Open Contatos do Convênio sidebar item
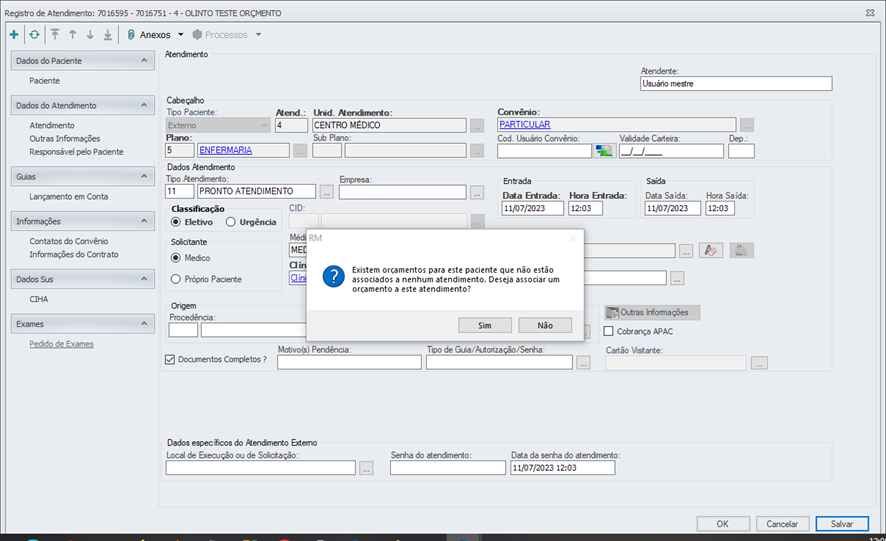Image resolution: width=886 pixels, height=541 pixels. (69, 241)
